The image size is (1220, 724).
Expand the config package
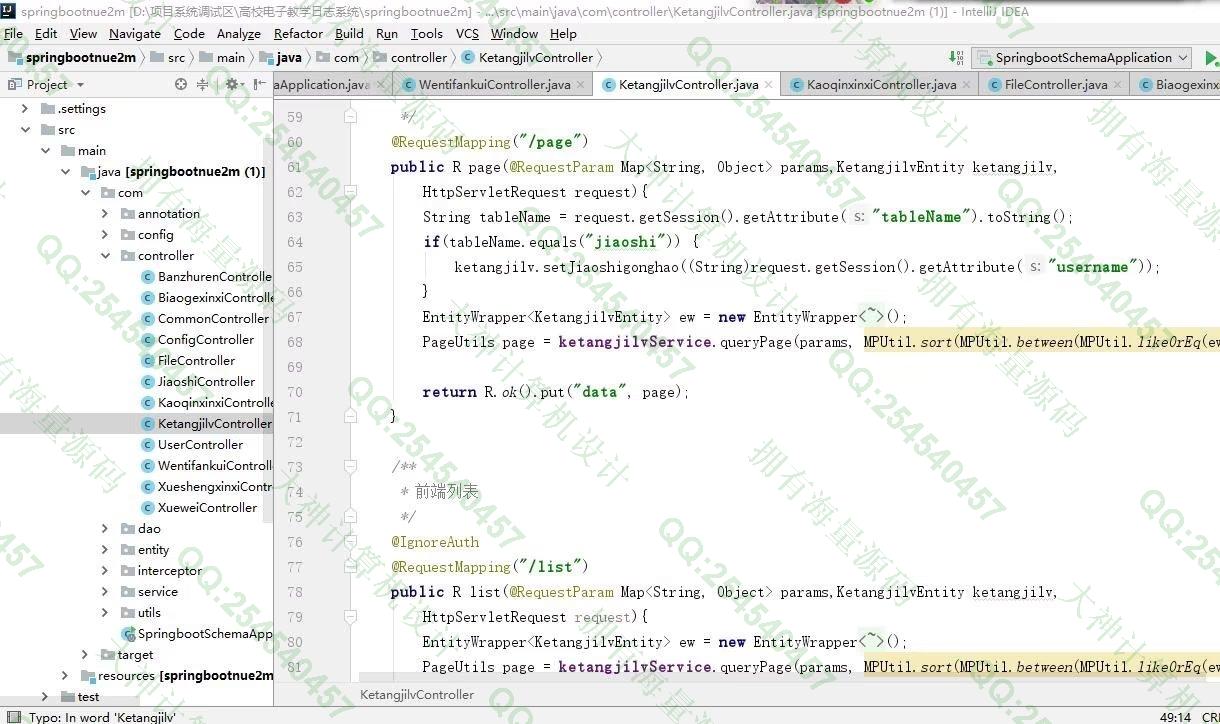coord(105,234)
